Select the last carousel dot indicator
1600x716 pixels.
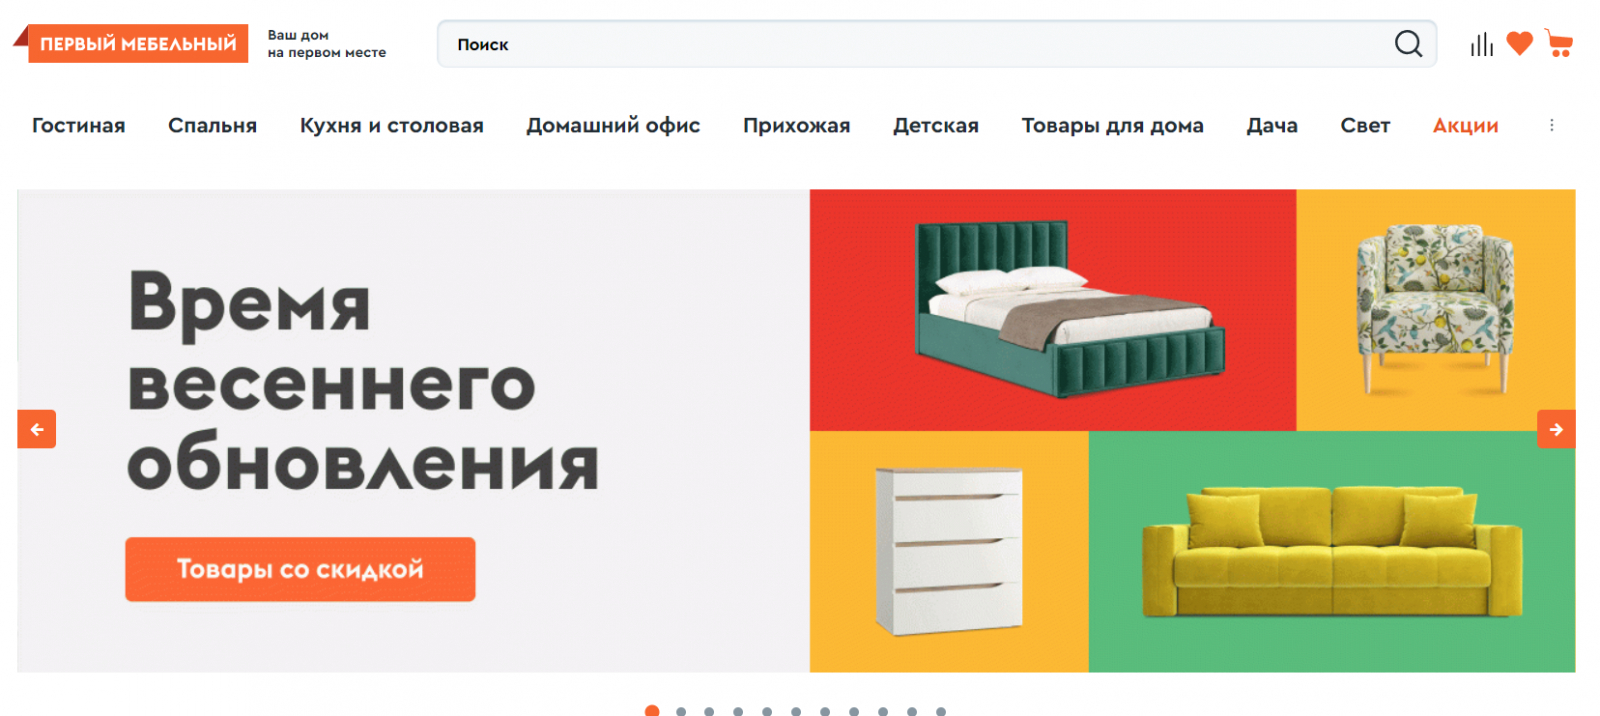click(x=941, y=711)
